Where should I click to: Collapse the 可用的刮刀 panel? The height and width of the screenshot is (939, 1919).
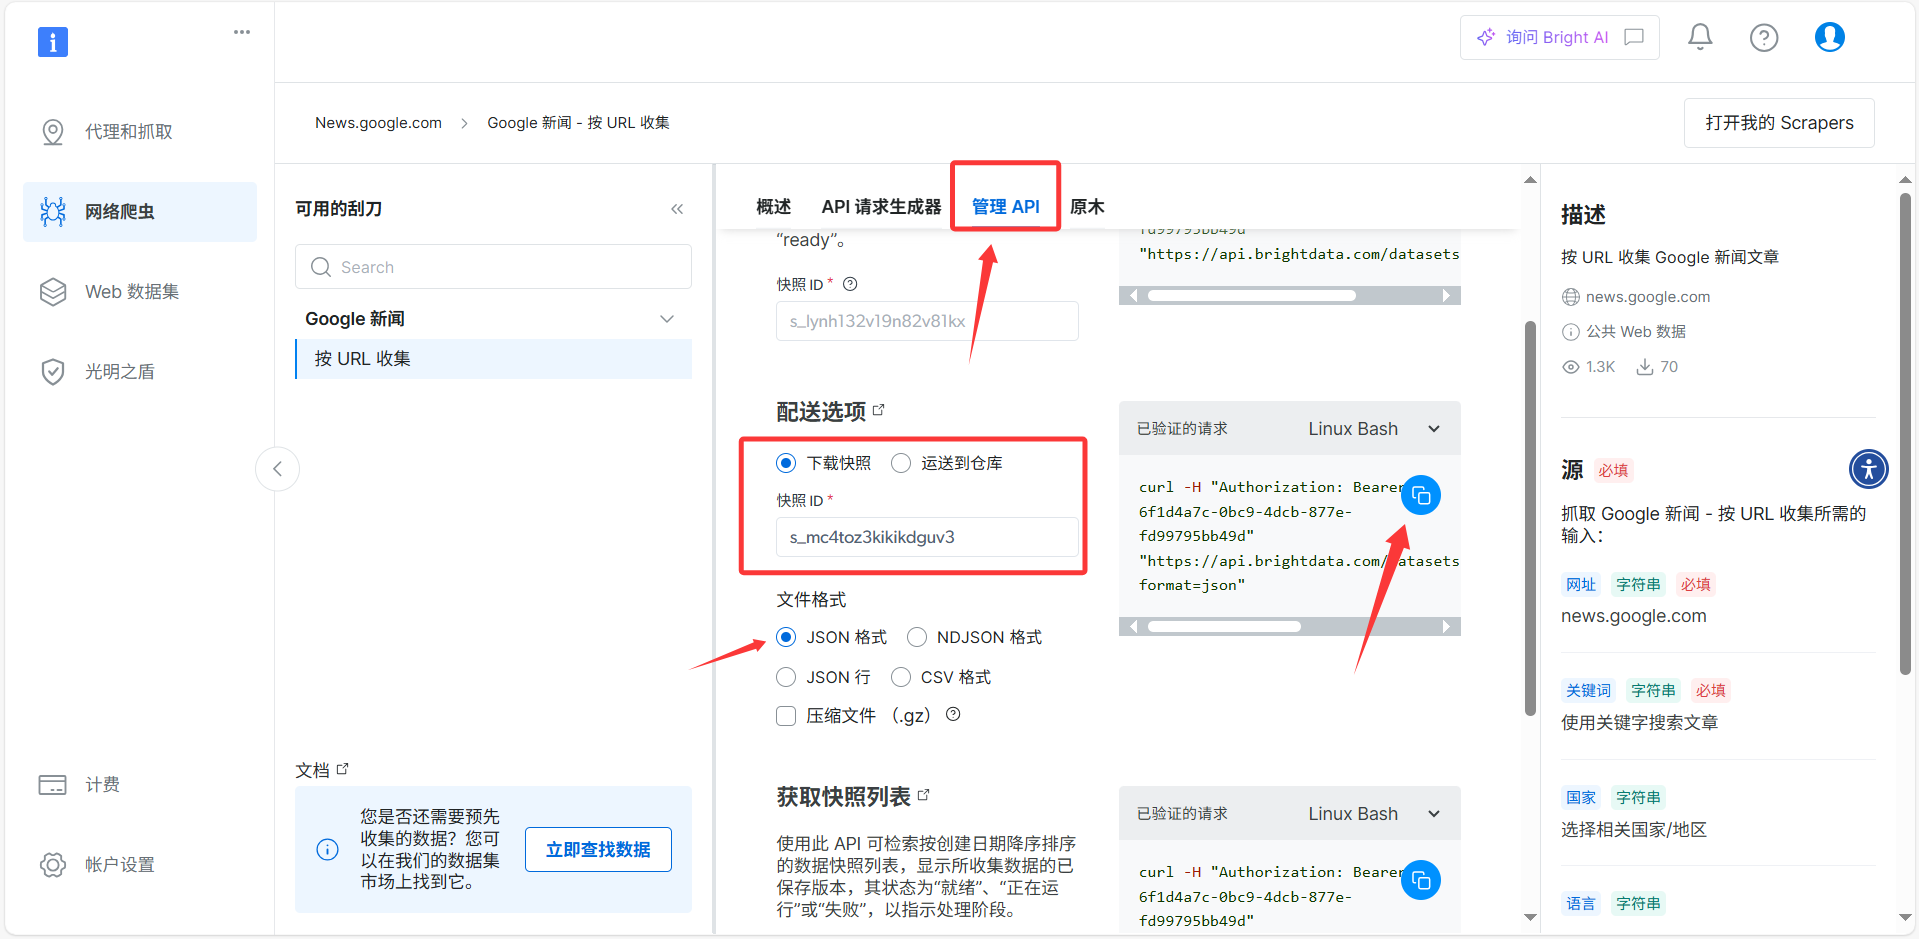[x=677, y=209]
